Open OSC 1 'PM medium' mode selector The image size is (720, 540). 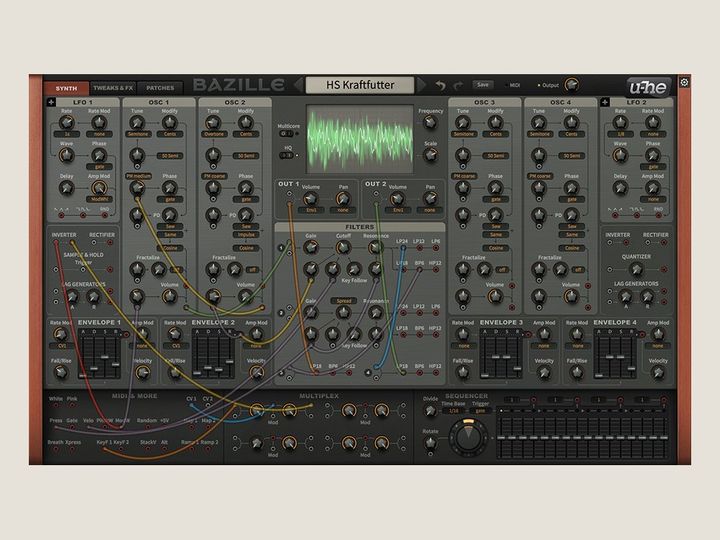[x=139, y=176]
